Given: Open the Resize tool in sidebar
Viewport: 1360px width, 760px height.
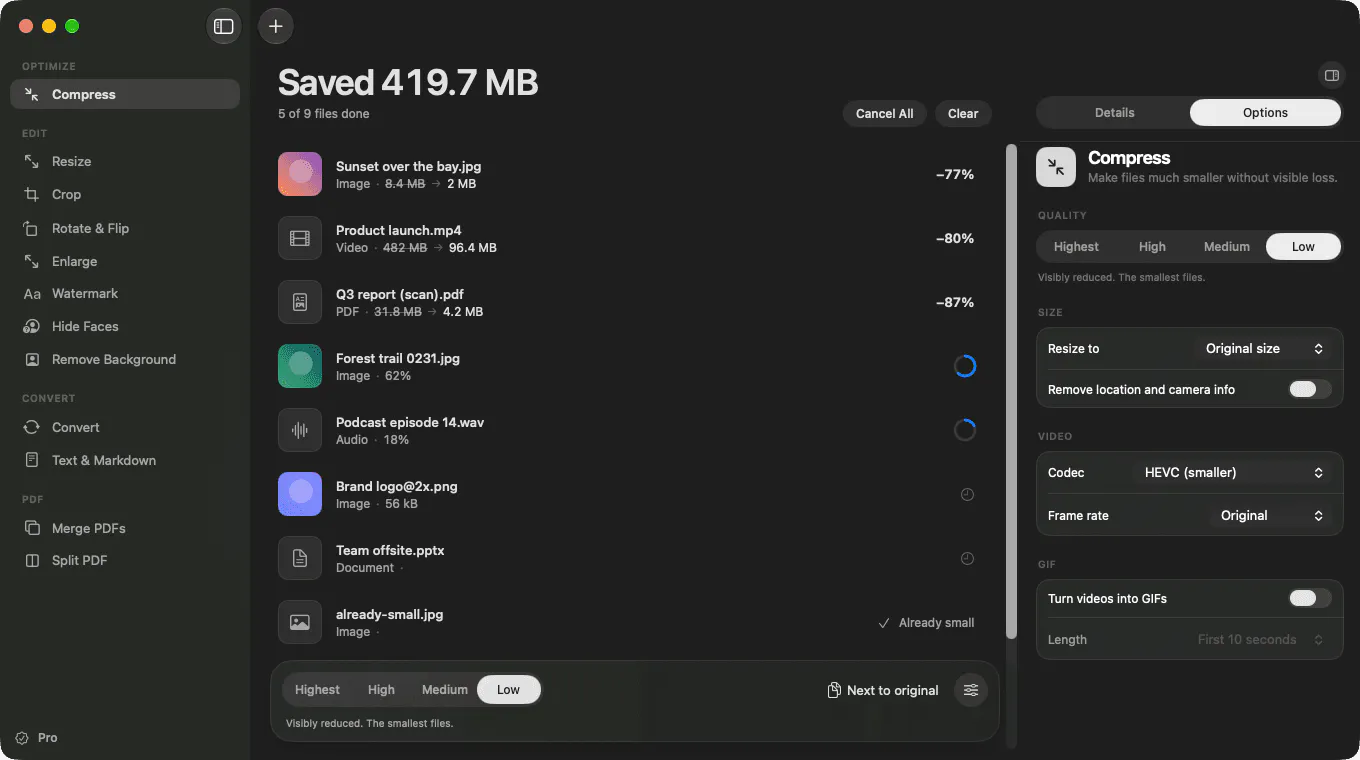Looking at the screenshot, I should point(125,161).
